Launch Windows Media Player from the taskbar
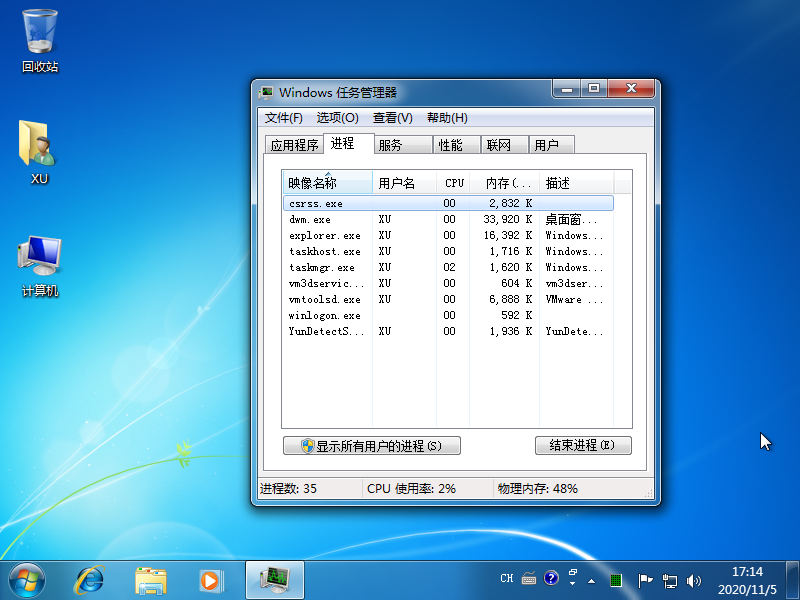This screenshot has width=800, height=600. pyautogui.click(x=210, y=578)
